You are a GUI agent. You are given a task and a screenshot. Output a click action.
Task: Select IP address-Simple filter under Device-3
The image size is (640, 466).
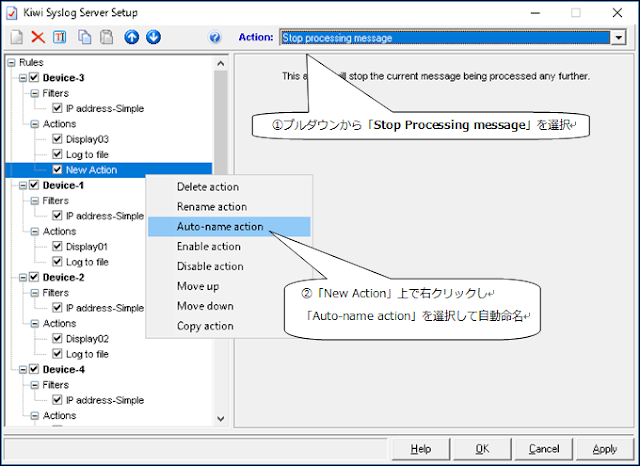(x=105, y=109)
